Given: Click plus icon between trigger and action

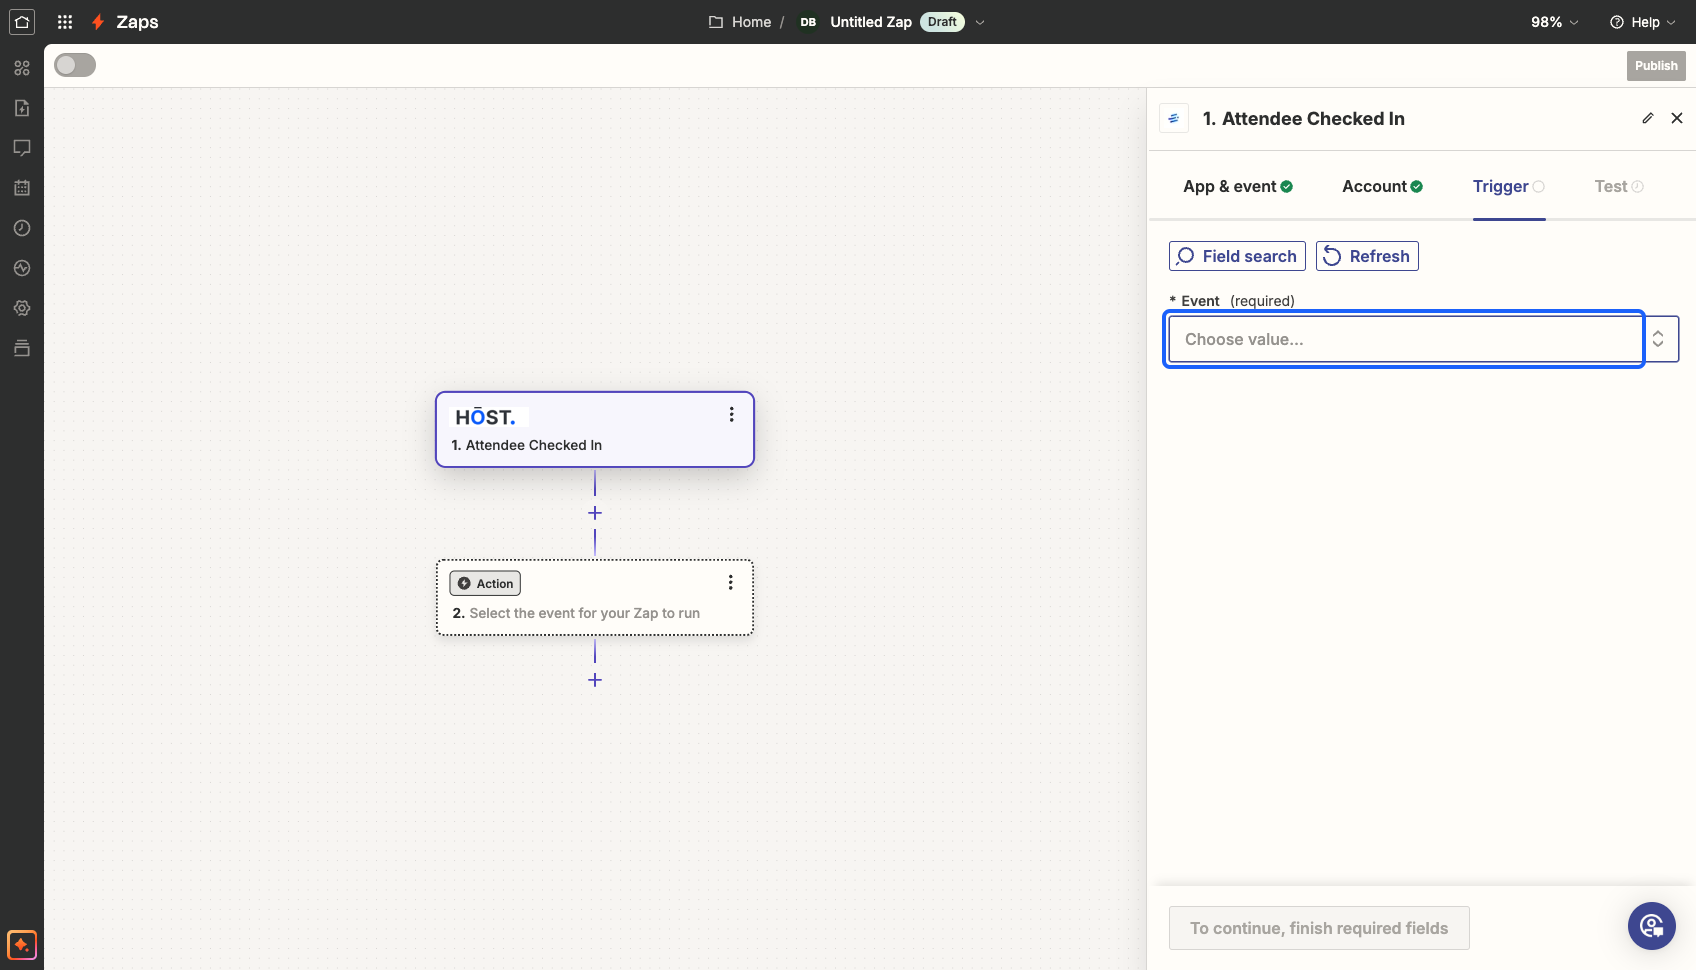Looking at the screenshot, I should pos(595,513).
